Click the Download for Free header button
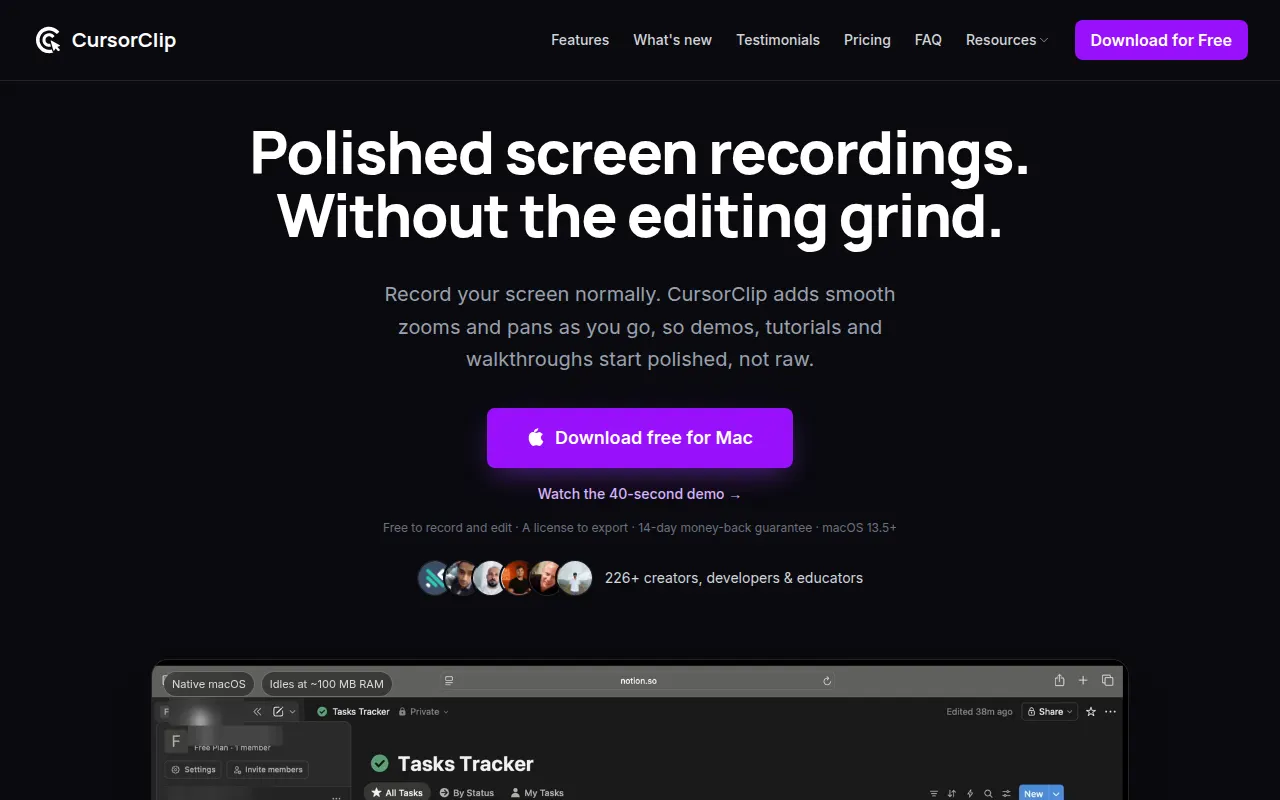1280x800 pixels. [x=1161, y=40]
